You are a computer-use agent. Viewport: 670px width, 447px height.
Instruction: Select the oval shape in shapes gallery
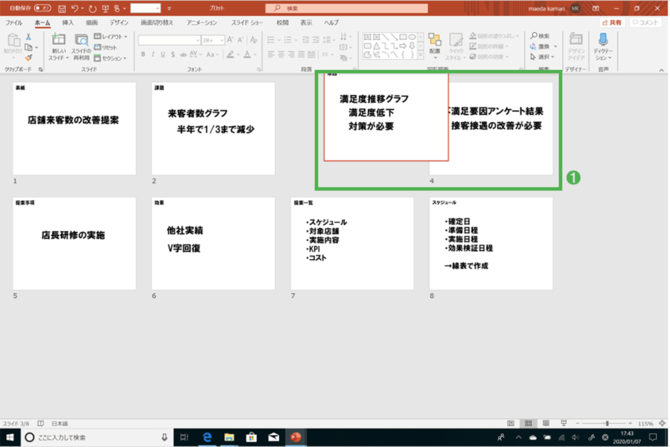tap(411, 37)
